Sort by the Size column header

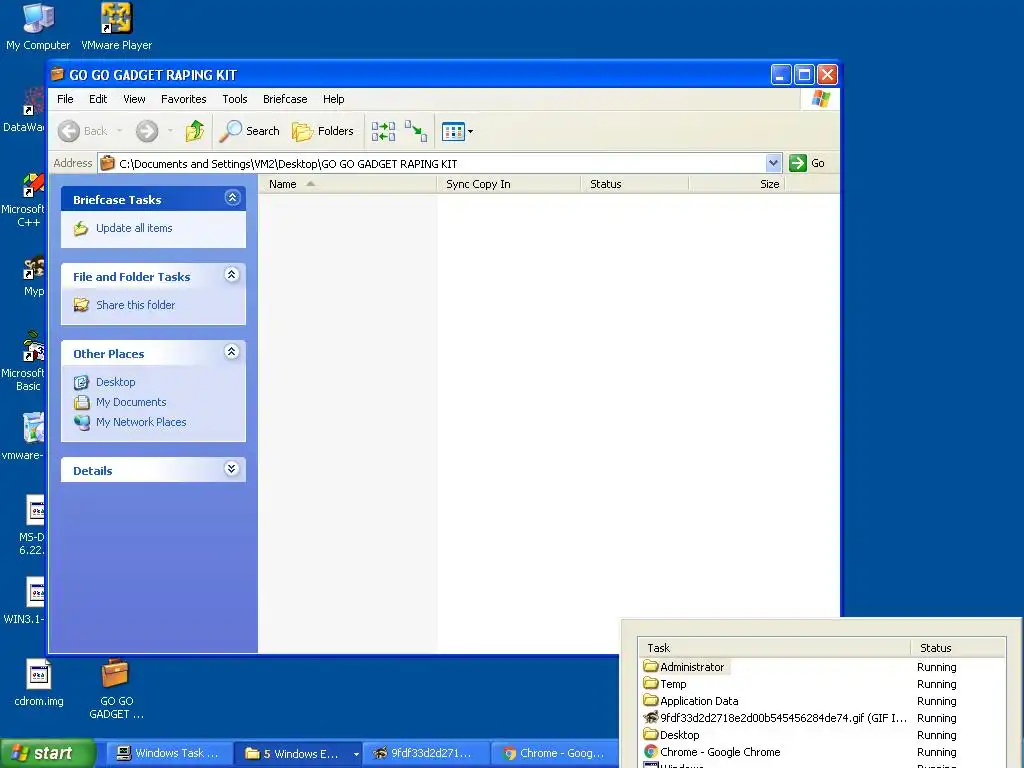(x=737, y=184)
